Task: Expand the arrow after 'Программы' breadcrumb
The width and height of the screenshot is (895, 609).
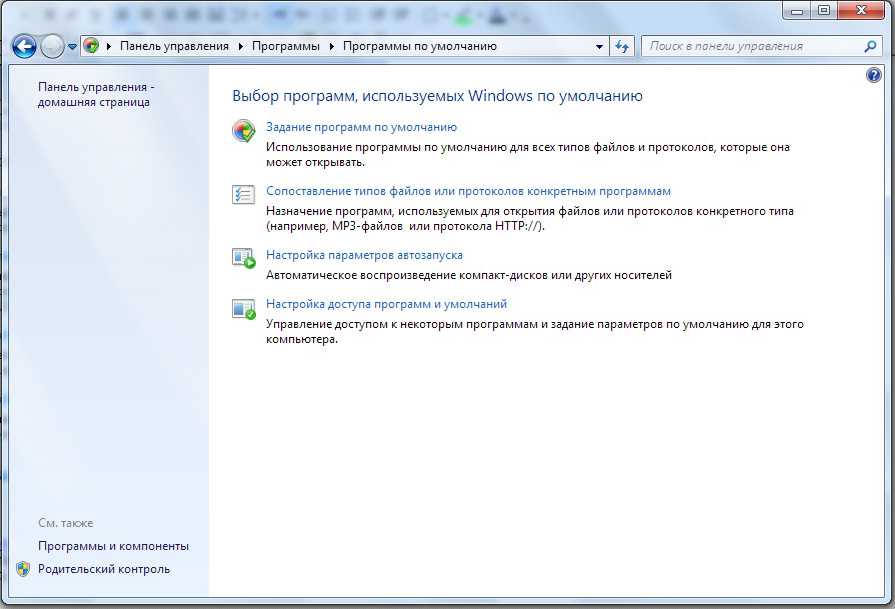Action: pos(332,46)
